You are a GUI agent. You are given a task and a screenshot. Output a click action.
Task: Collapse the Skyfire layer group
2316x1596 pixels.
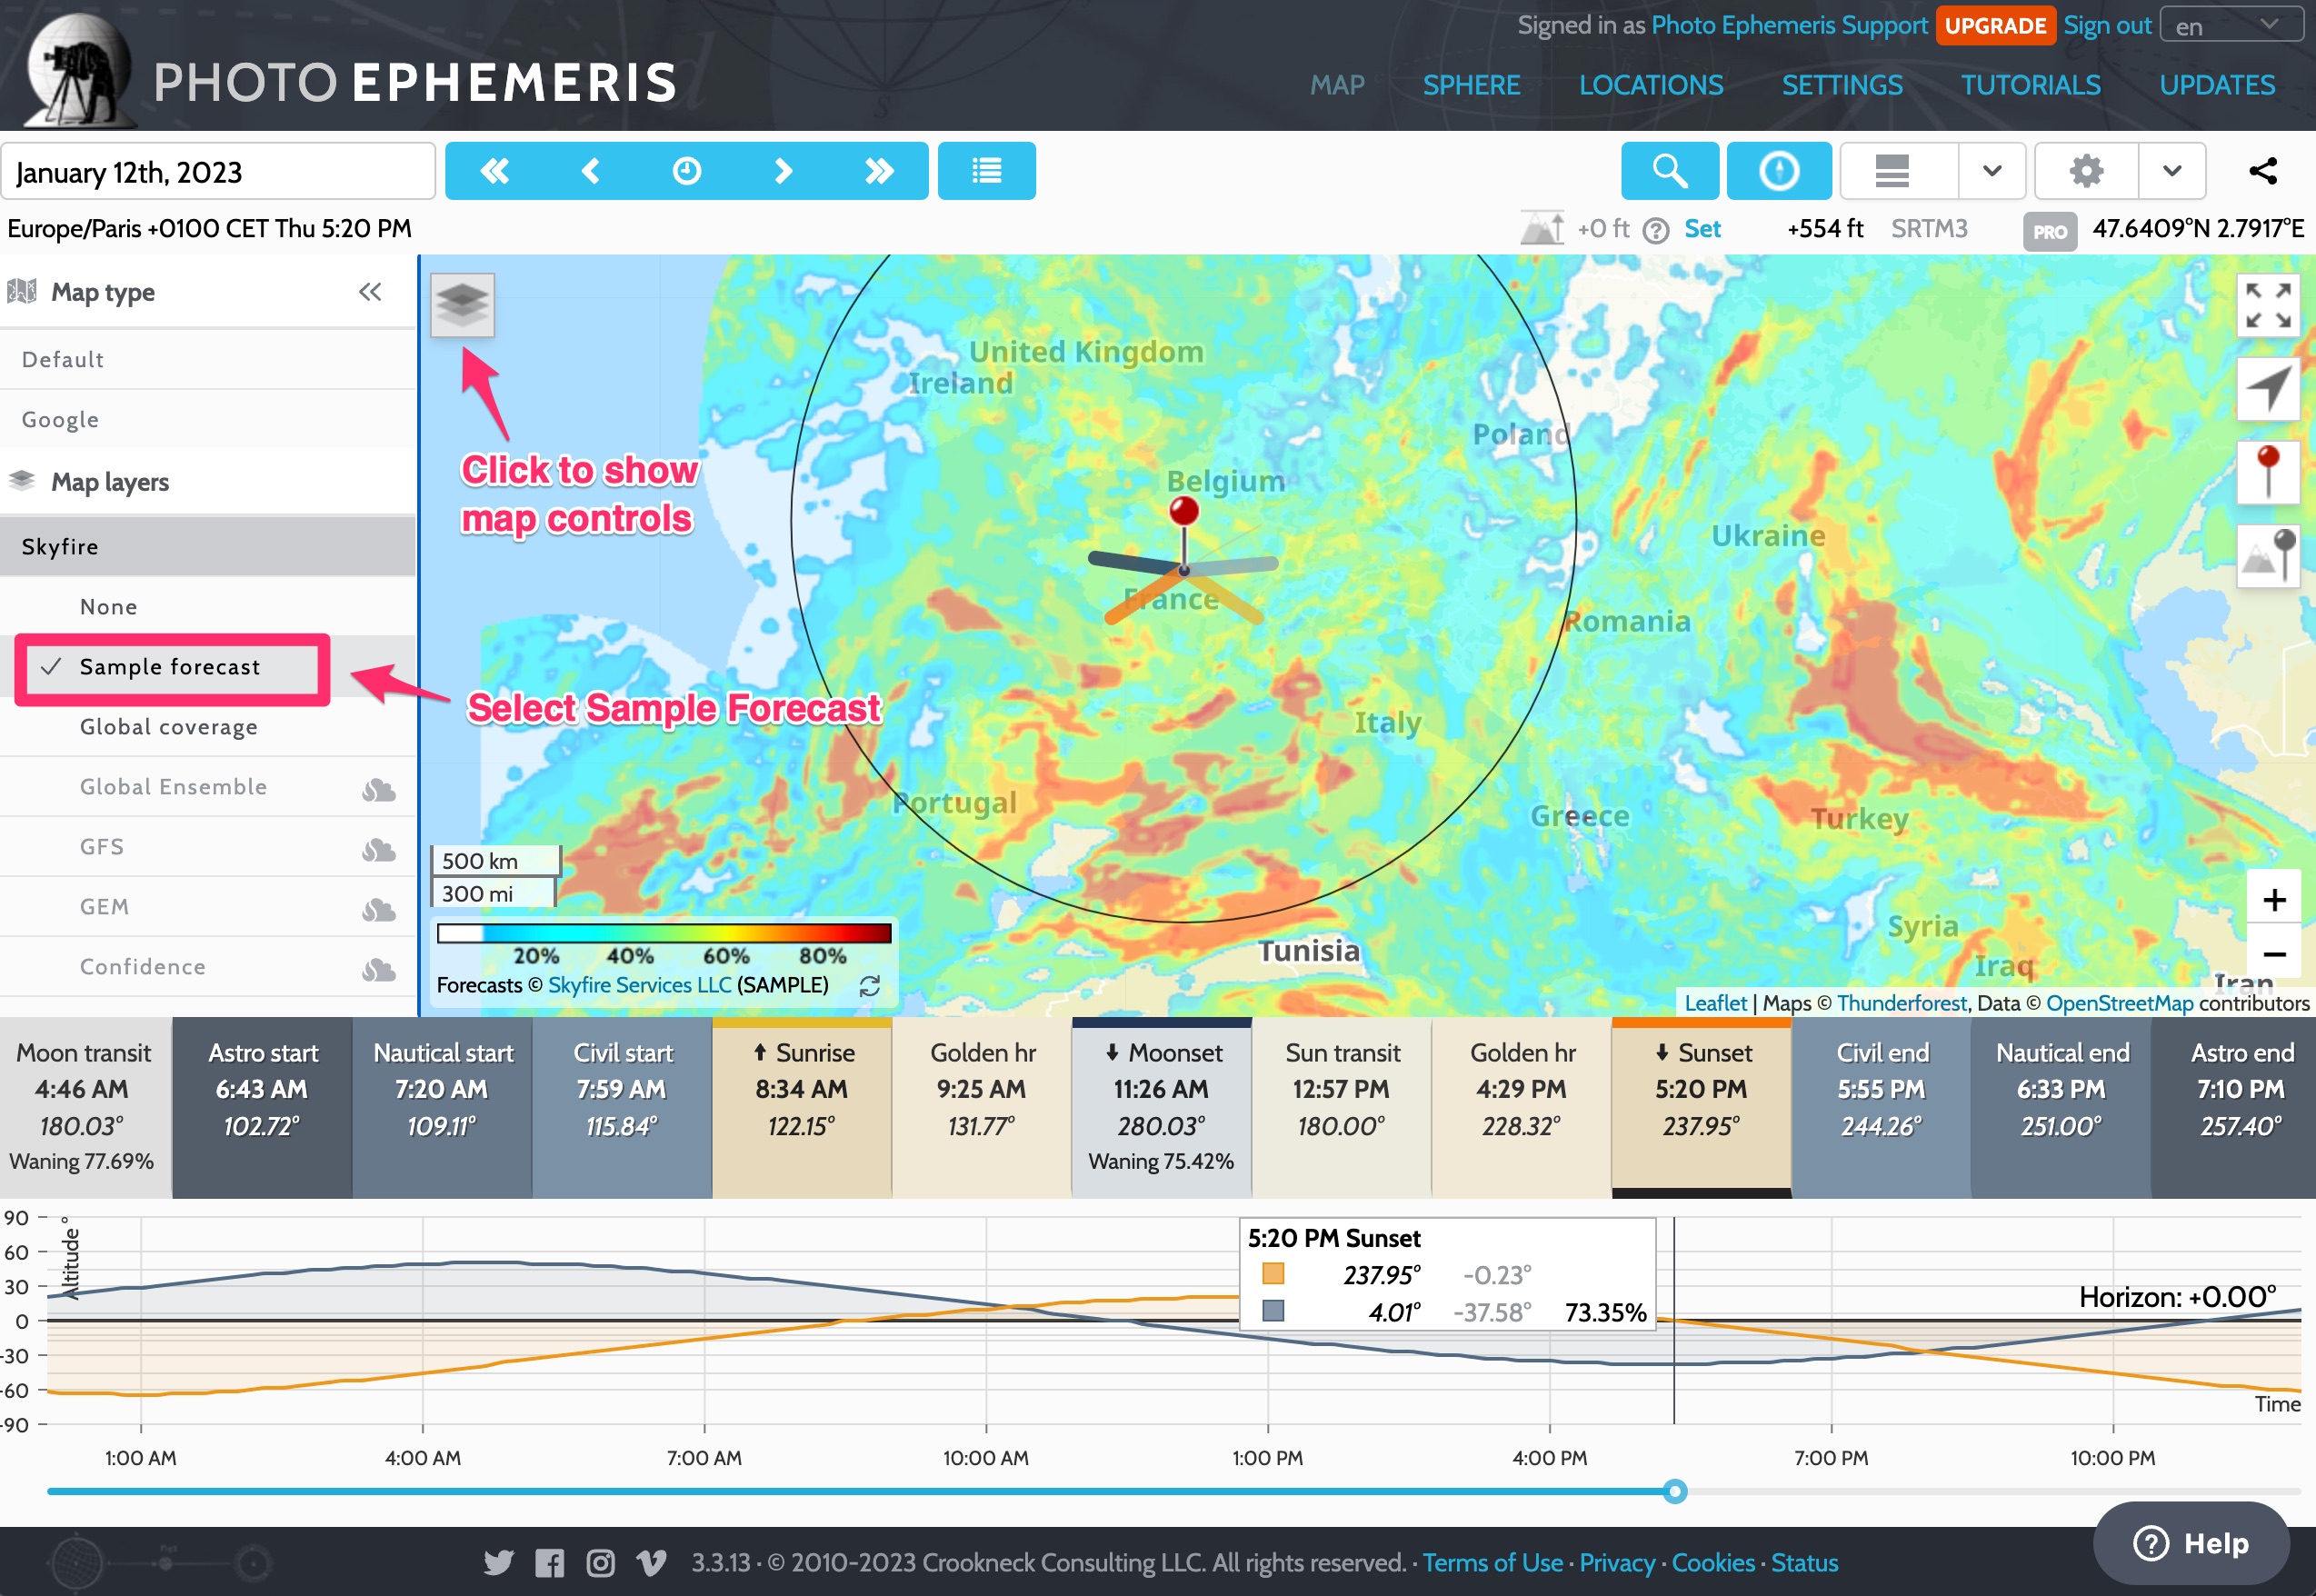[x=208, y=546]
